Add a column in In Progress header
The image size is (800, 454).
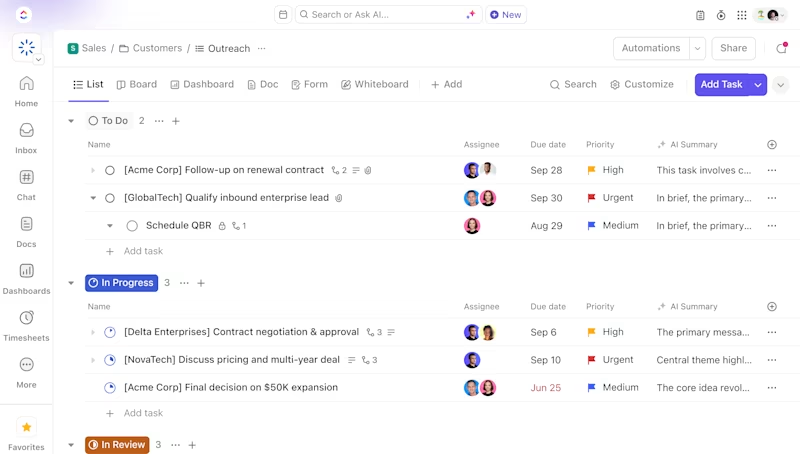coord(772,306)
